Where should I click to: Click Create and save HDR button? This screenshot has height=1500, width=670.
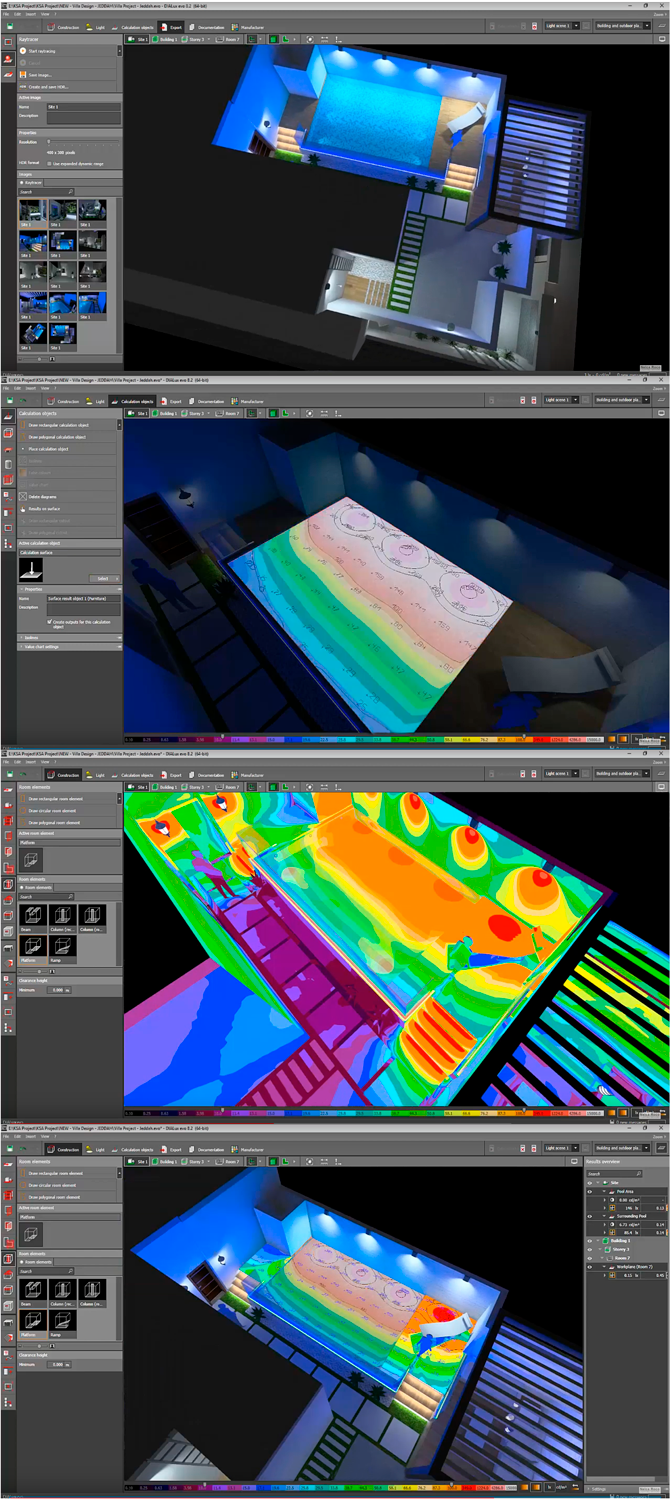[50, 87]
